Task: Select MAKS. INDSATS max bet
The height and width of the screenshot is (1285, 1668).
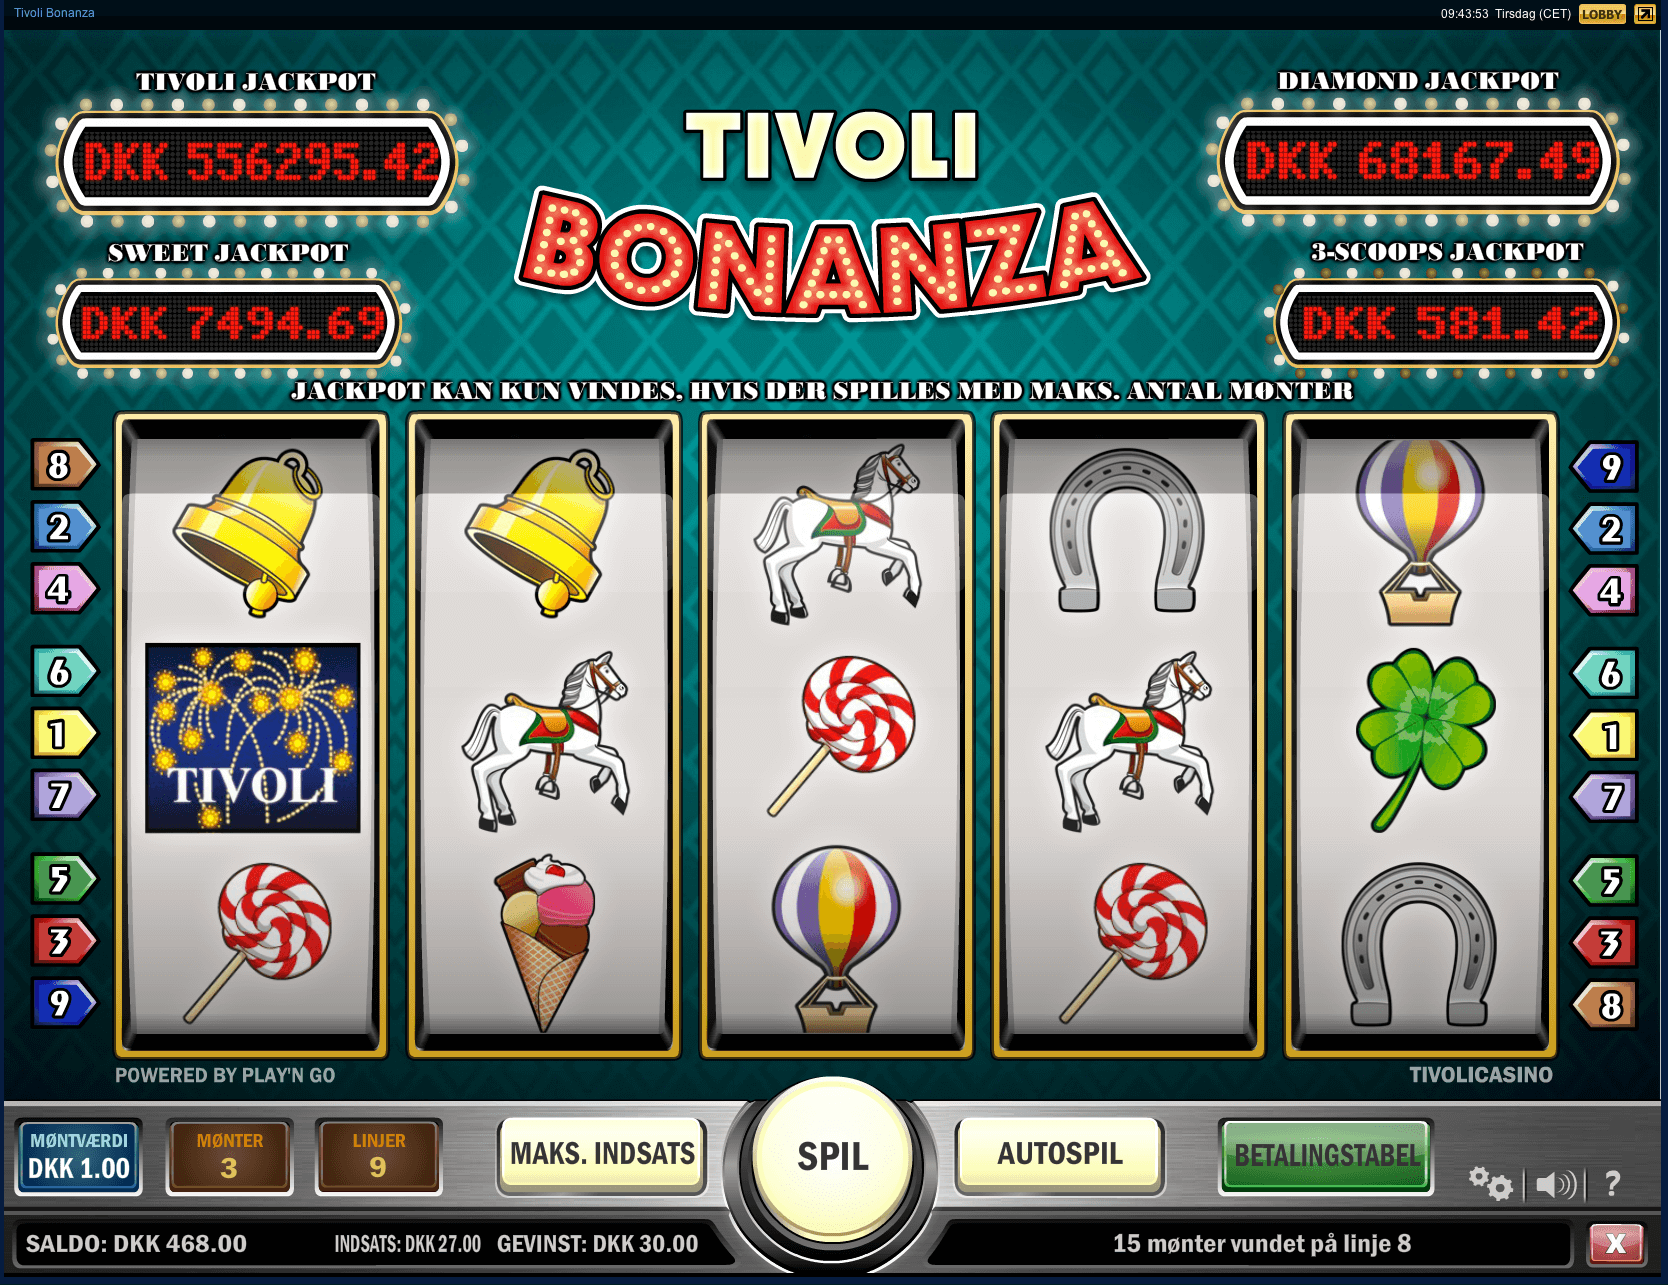Action: [602, 1154]
